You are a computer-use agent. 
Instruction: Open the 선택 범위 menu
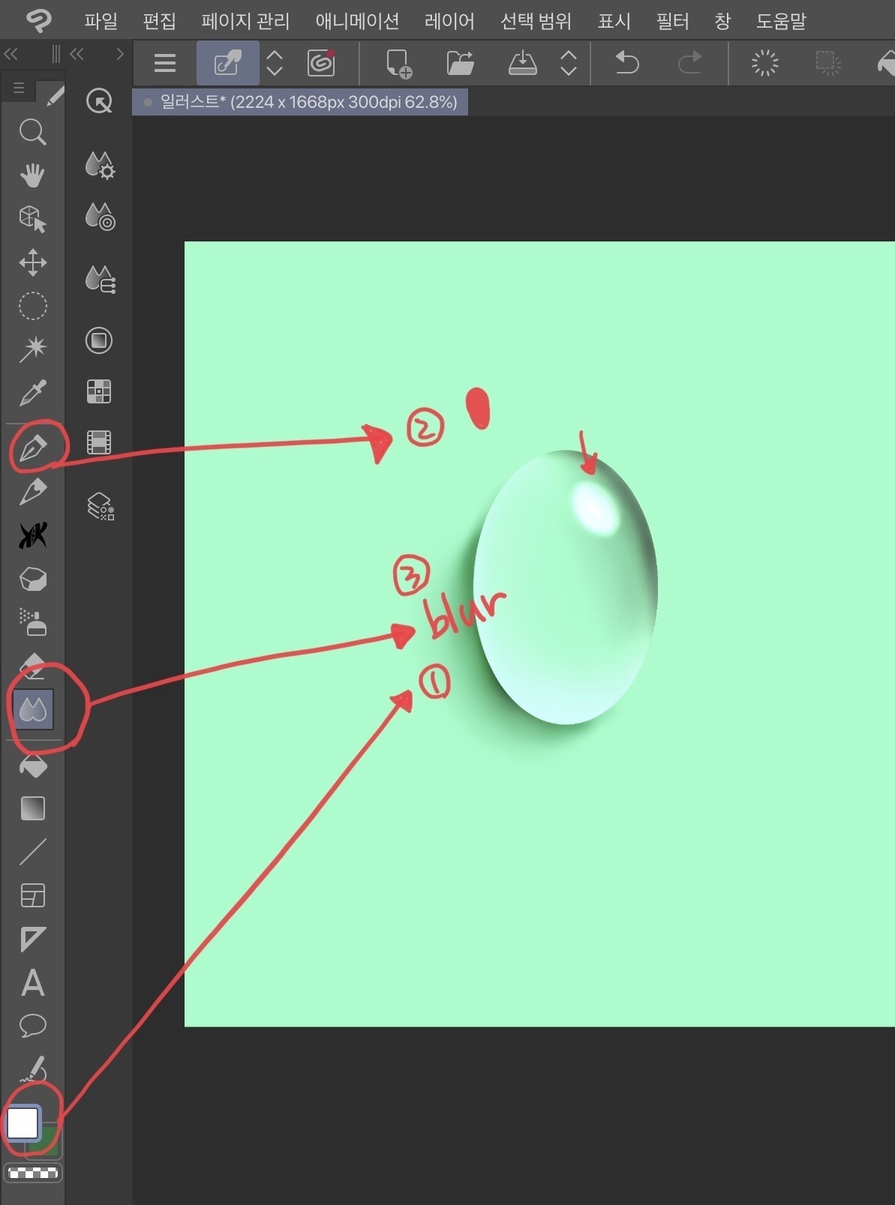pyautogui.click(x=535, y=21)
